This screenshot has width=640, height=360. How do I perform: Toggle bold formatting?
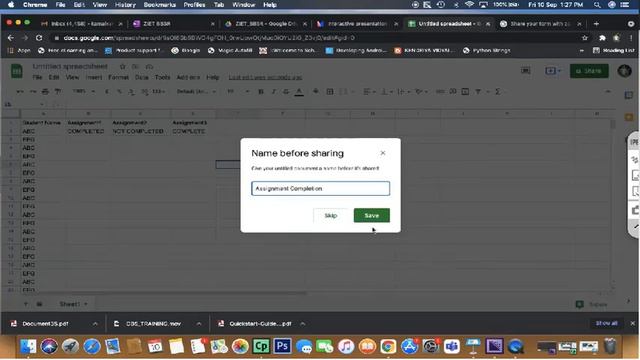click(x=261, y=91)
